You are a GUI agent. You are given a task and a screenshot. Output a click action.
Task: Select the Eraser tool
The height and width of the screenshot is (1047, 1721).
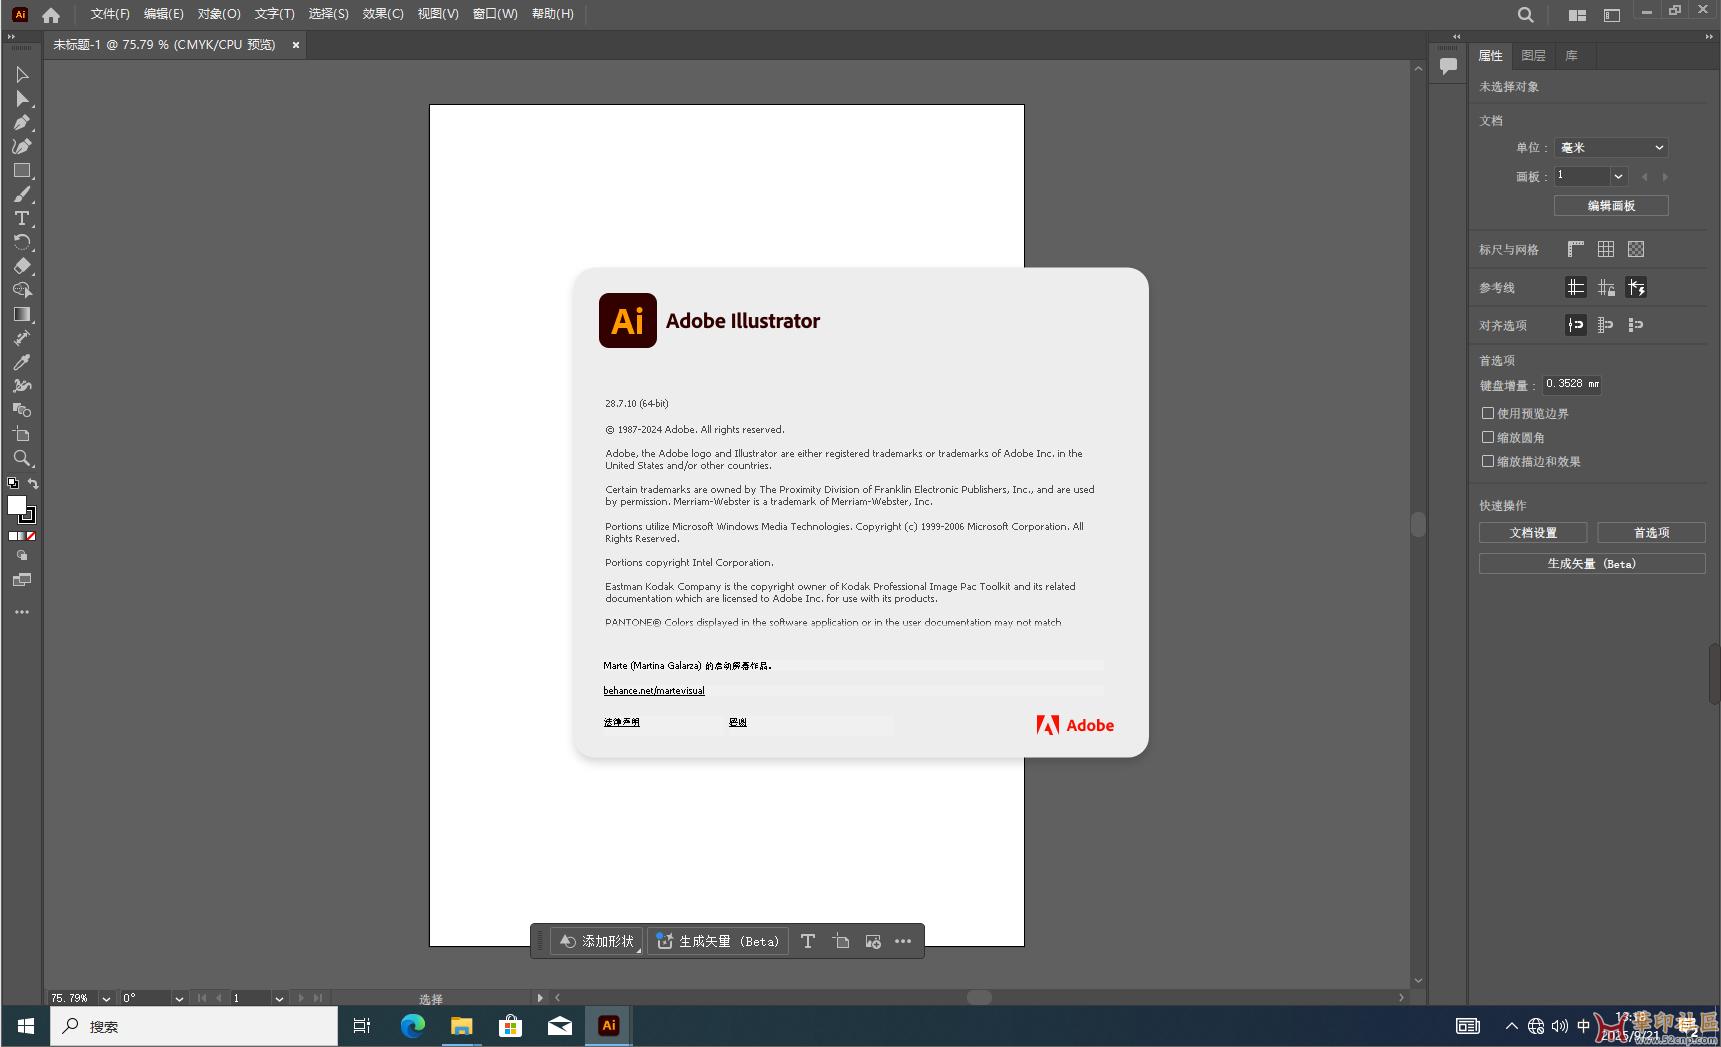click(21, 266)
